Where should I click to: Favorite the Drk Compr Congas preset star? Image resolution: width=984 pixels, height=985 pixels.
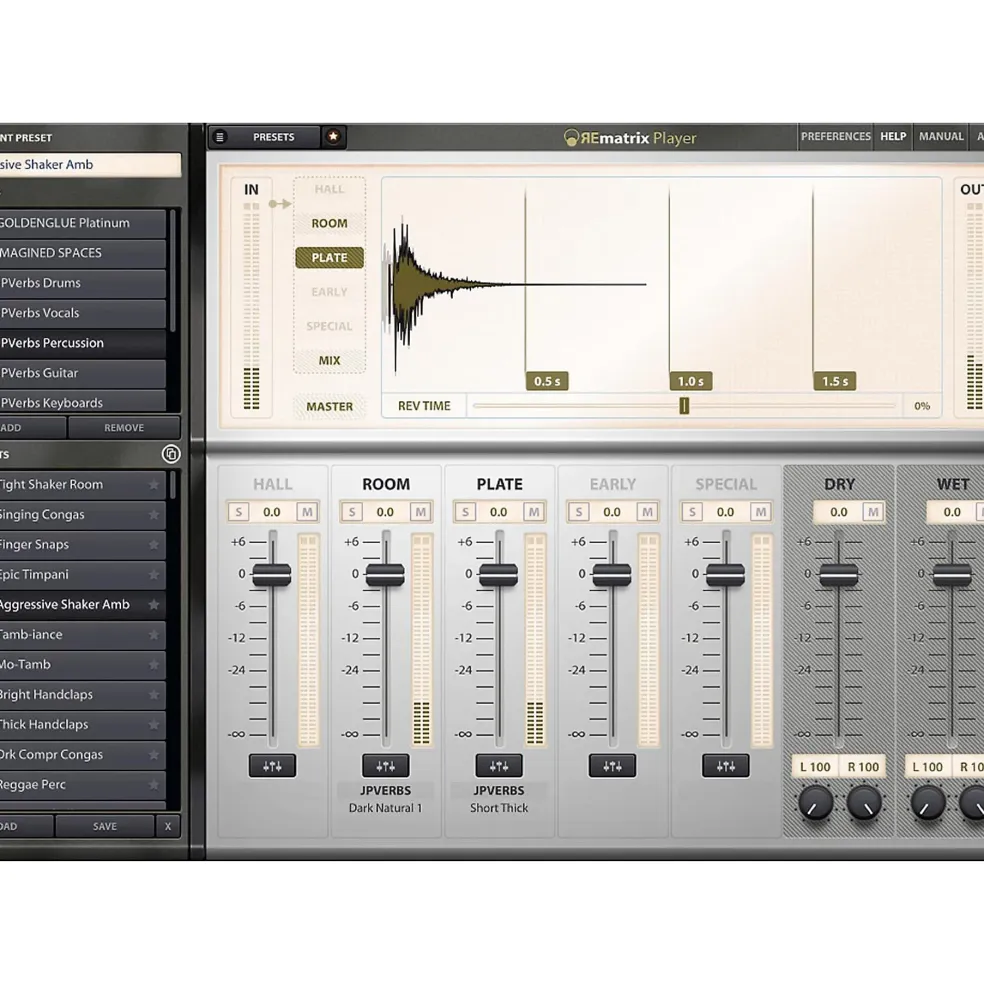[x=153, y=754]
